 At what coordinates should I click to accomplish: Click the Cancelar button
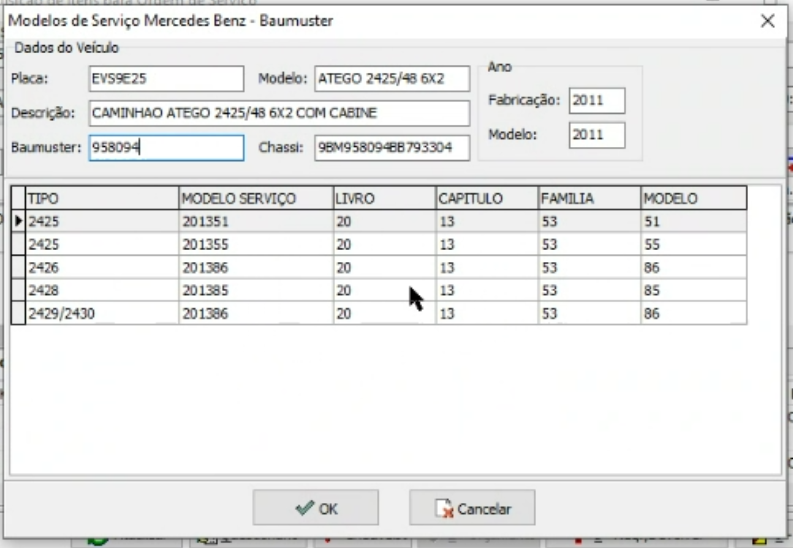(x=472, y=508)
